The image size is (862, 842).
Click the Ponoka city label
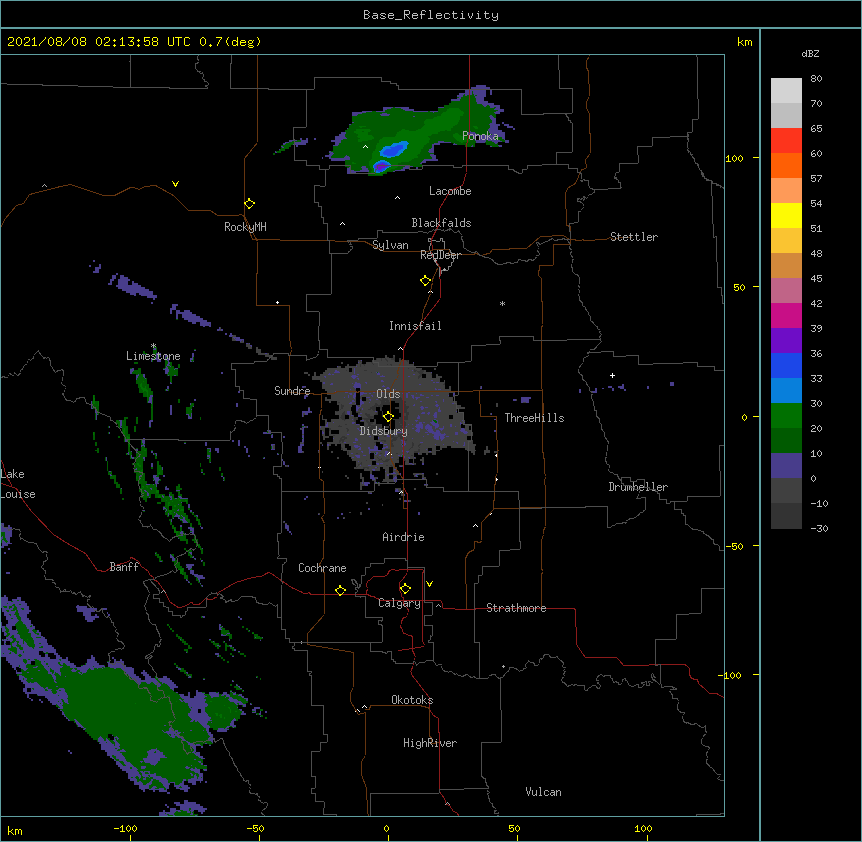click(480, 136)
